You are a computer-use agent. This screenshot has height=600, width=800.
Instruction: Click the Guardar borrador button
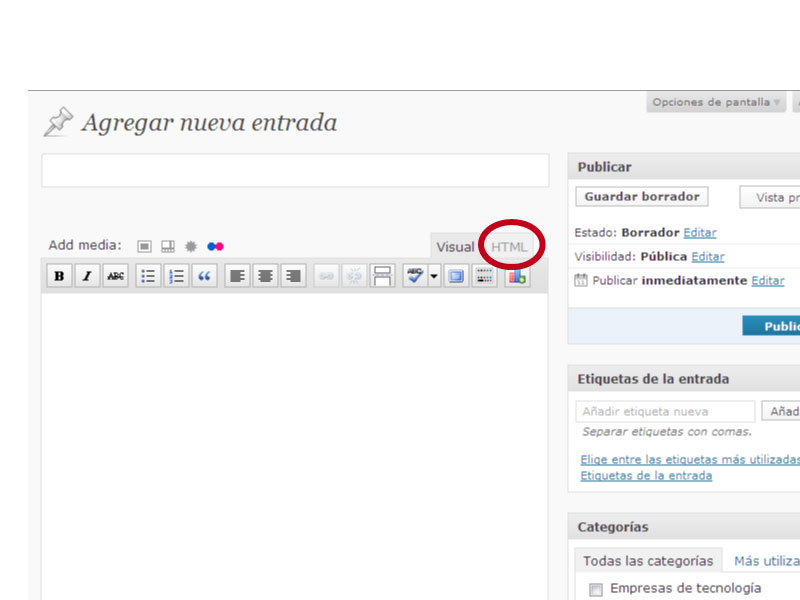pos(641,197)
